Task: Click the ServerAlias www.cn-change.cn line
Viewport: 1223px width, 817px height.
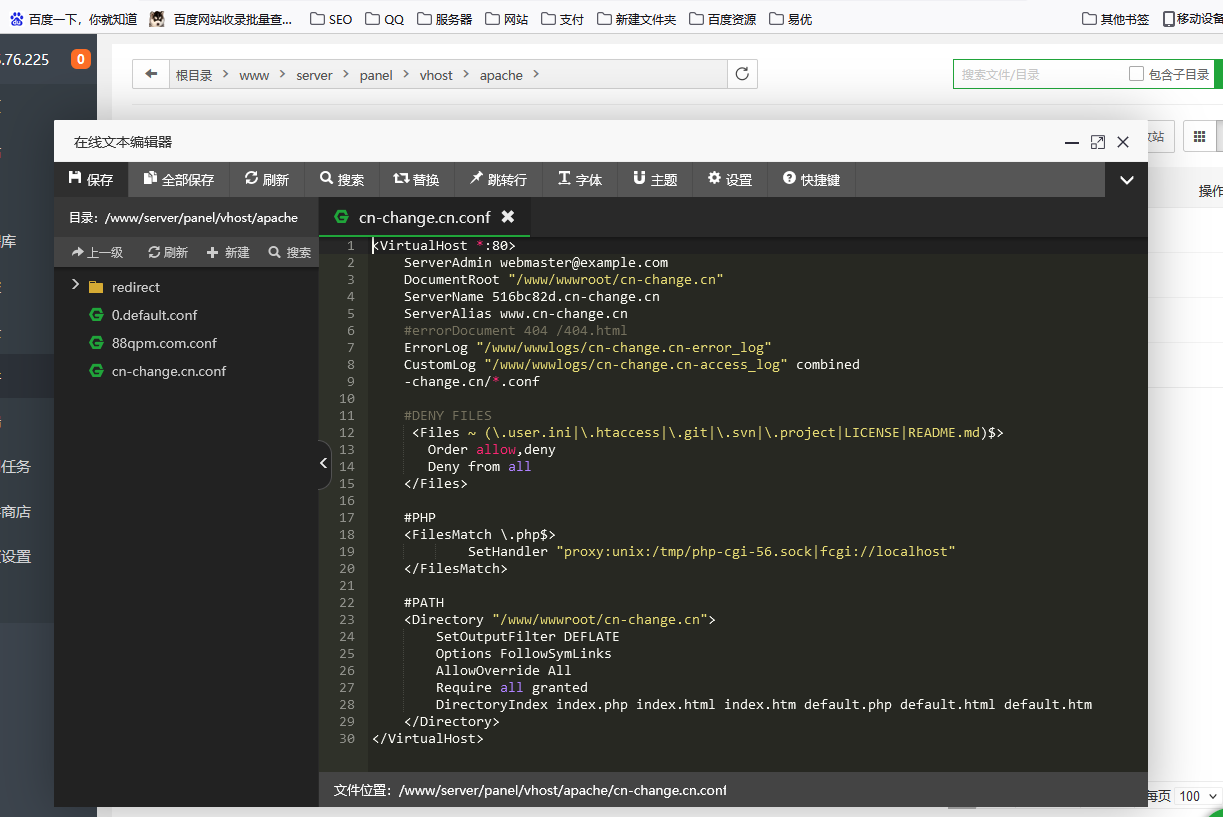Action: (516, 313)
